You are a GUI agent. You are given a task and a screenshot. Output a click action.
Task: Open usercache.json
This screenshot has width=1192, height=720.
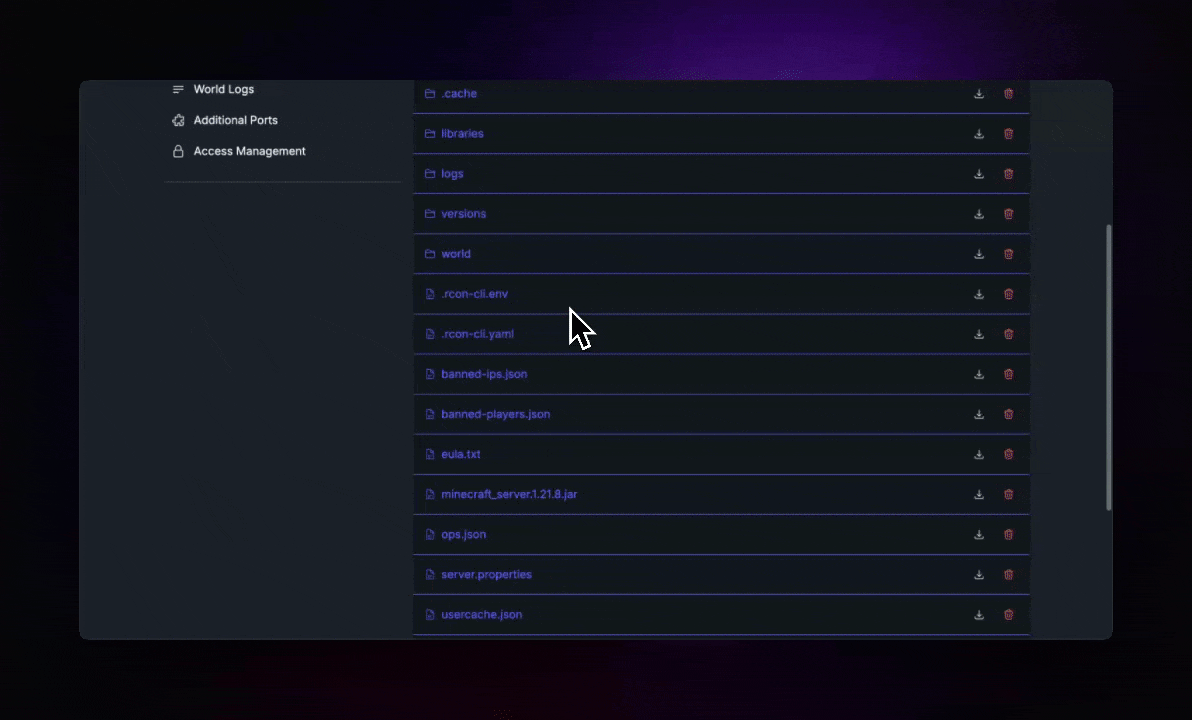tap(482, 614)
